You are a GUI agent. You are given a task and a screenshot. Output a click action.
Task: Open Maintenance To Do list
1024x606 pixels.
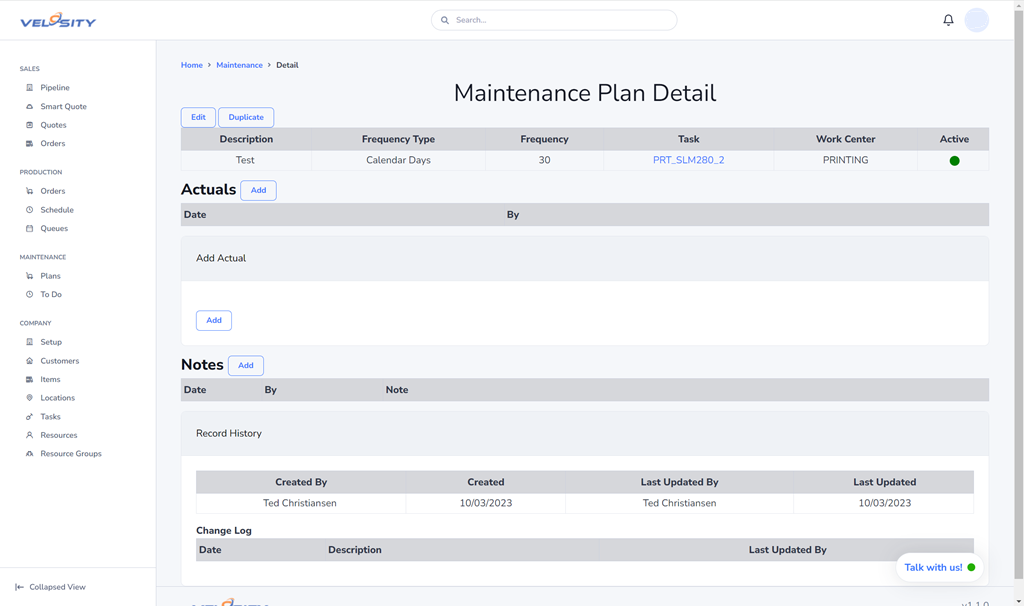coord(50,294)
